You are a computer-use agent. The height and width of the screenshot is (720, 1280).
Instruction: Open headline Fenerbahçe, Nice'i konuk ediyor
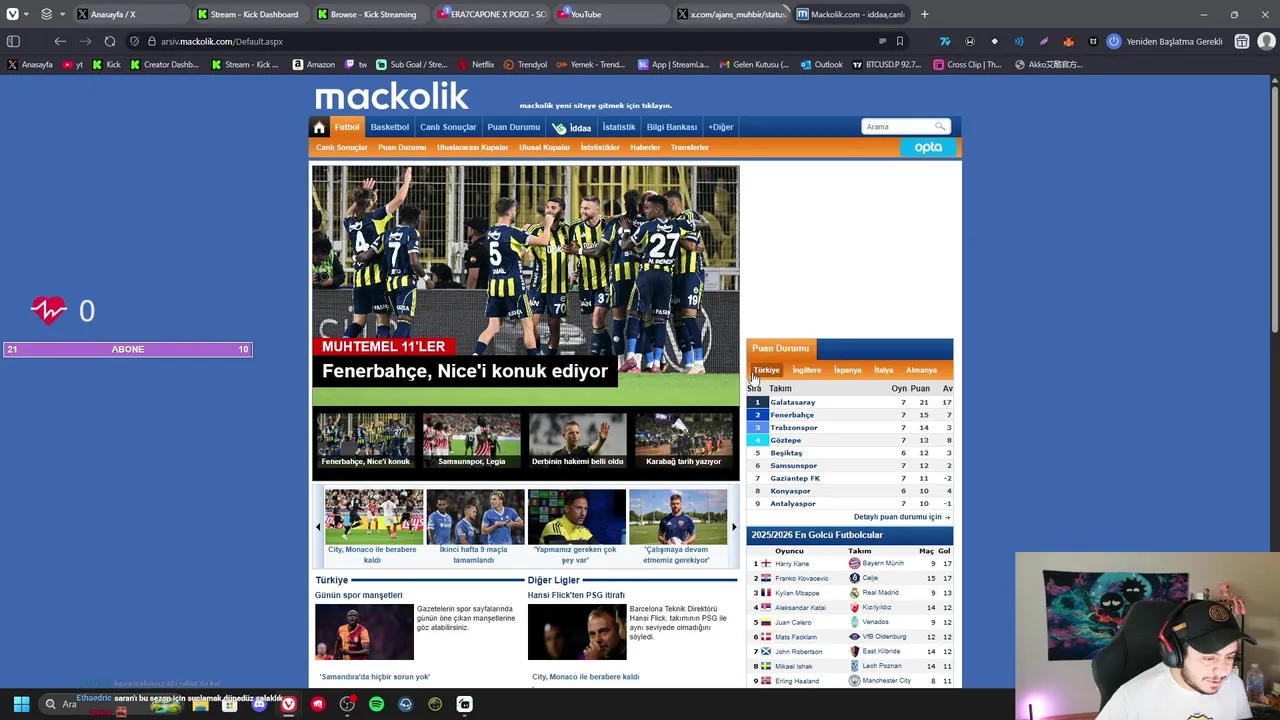465,371
